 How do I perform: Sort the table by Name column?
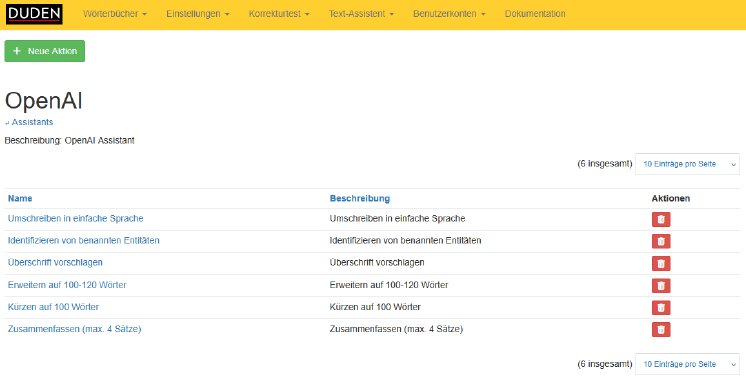[x=20, y=198]
